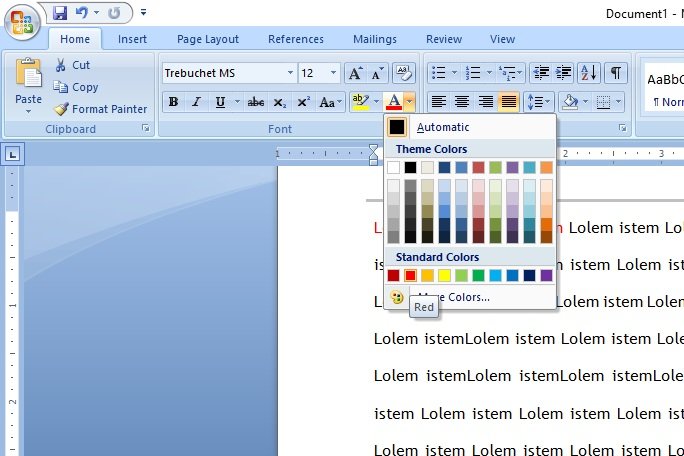Open the Mailings tab
The width and height of the screenshot is (684, 456).
click(375, 39)
